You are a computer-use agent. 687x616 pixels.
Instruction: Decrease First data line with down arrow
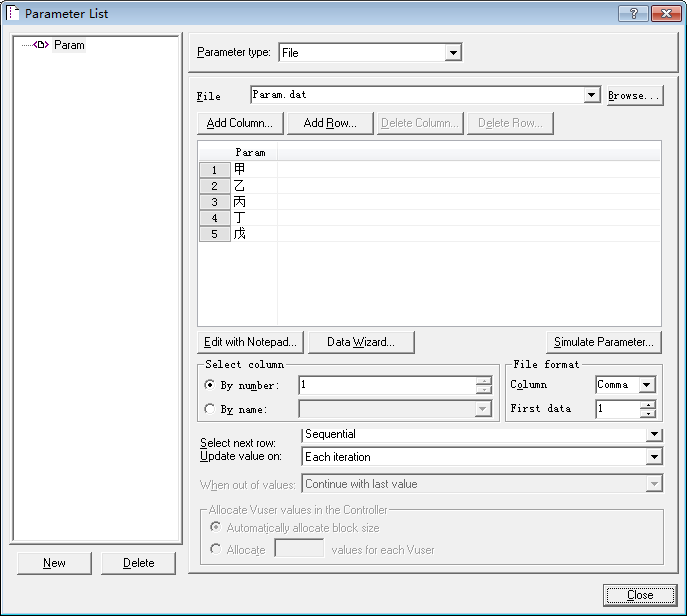tap(647, 413)
